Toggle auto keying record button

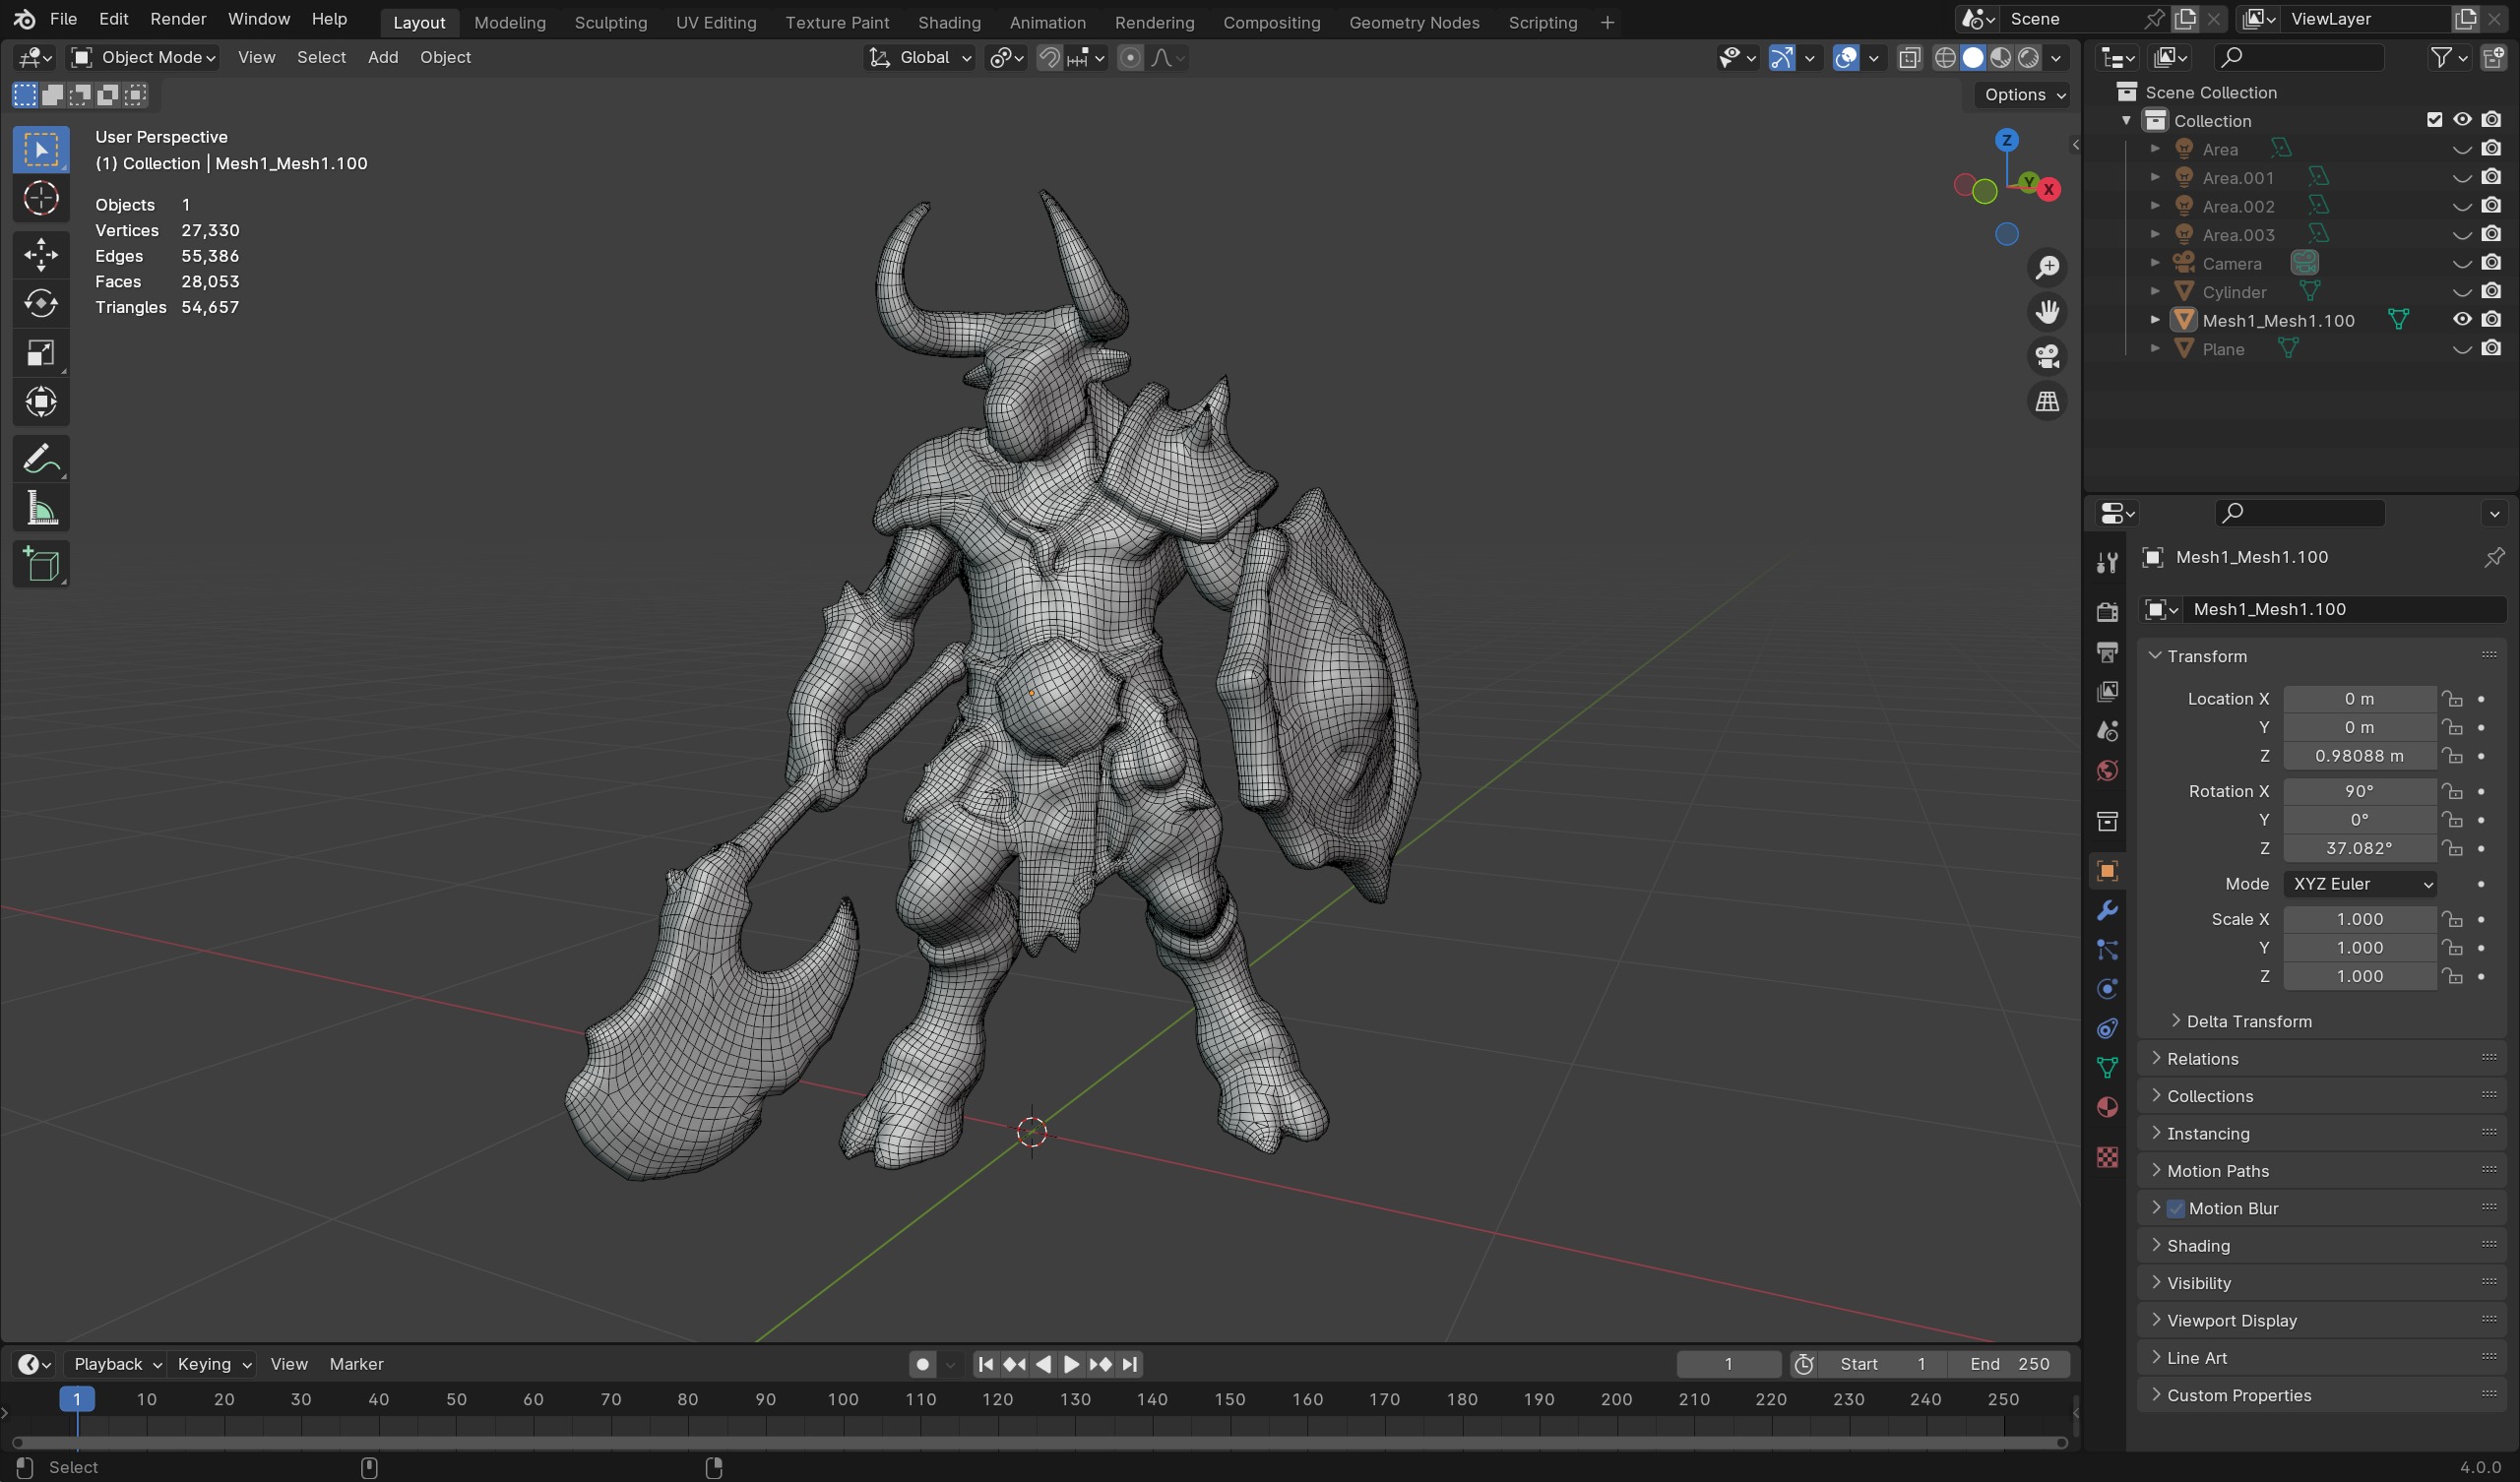pos(922,1364)
